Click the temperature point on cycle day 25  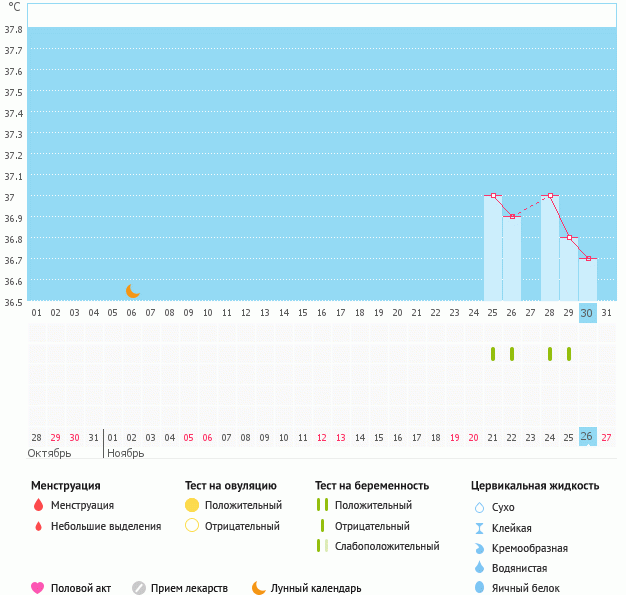coord(493,196)
